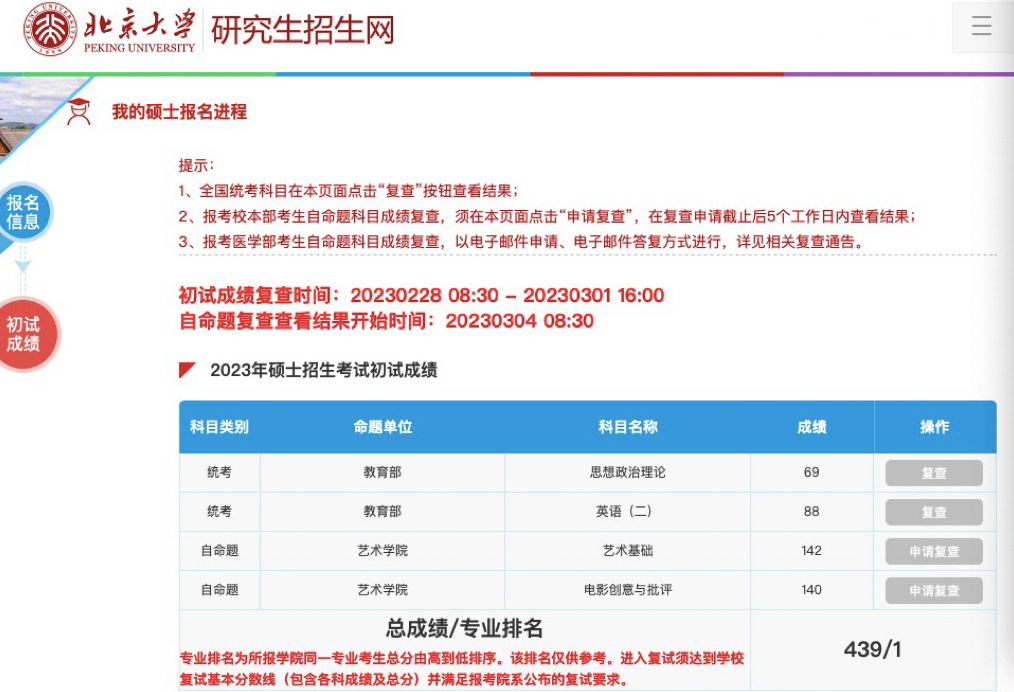Open the hamburger menu at top right

pos(981,26)
